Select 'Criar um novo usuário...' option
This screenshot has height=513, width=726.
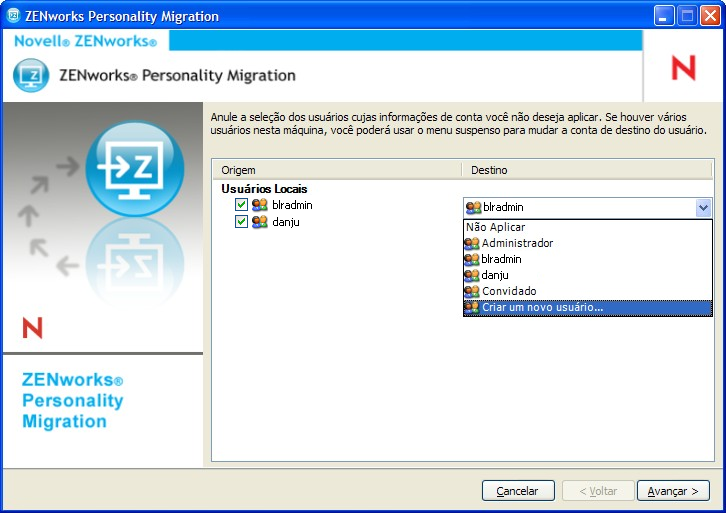coord(588,307)
